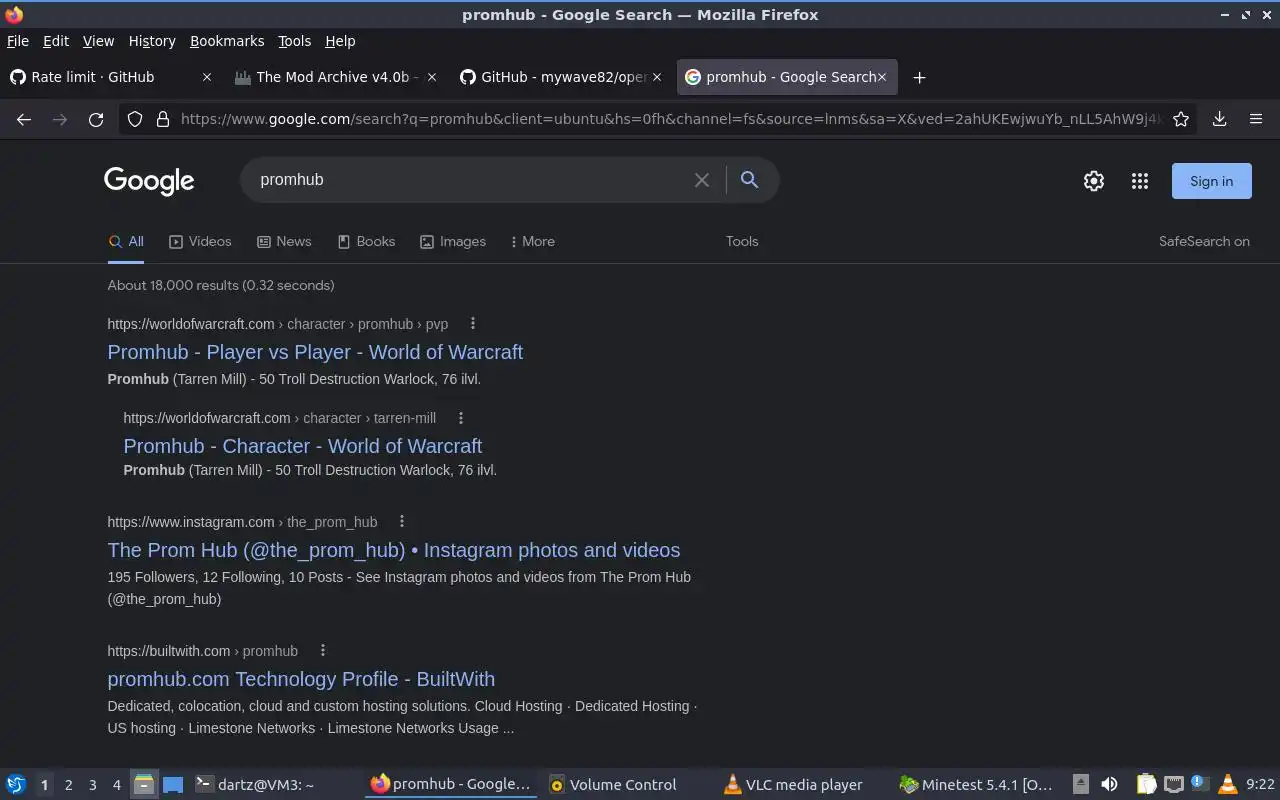The height and width of the screenshot is (800, 1280).
Task: Reload the current page
Action: pos(96,119)
